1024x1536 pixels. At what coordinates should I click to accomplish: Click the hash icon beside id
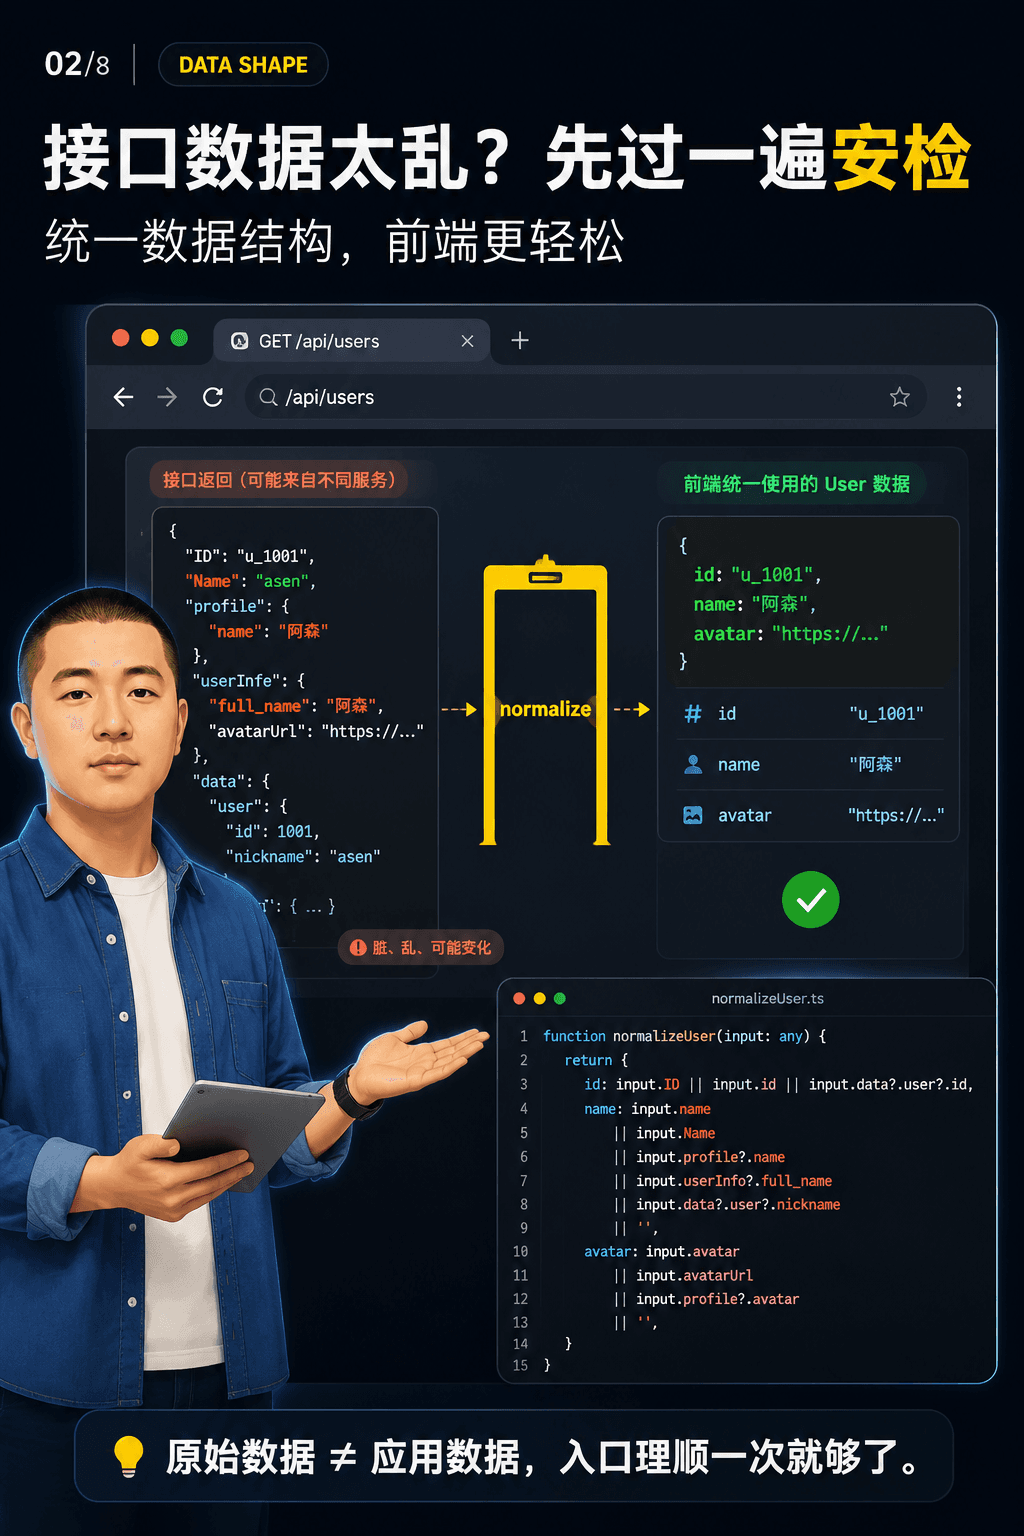click(693, 713)
